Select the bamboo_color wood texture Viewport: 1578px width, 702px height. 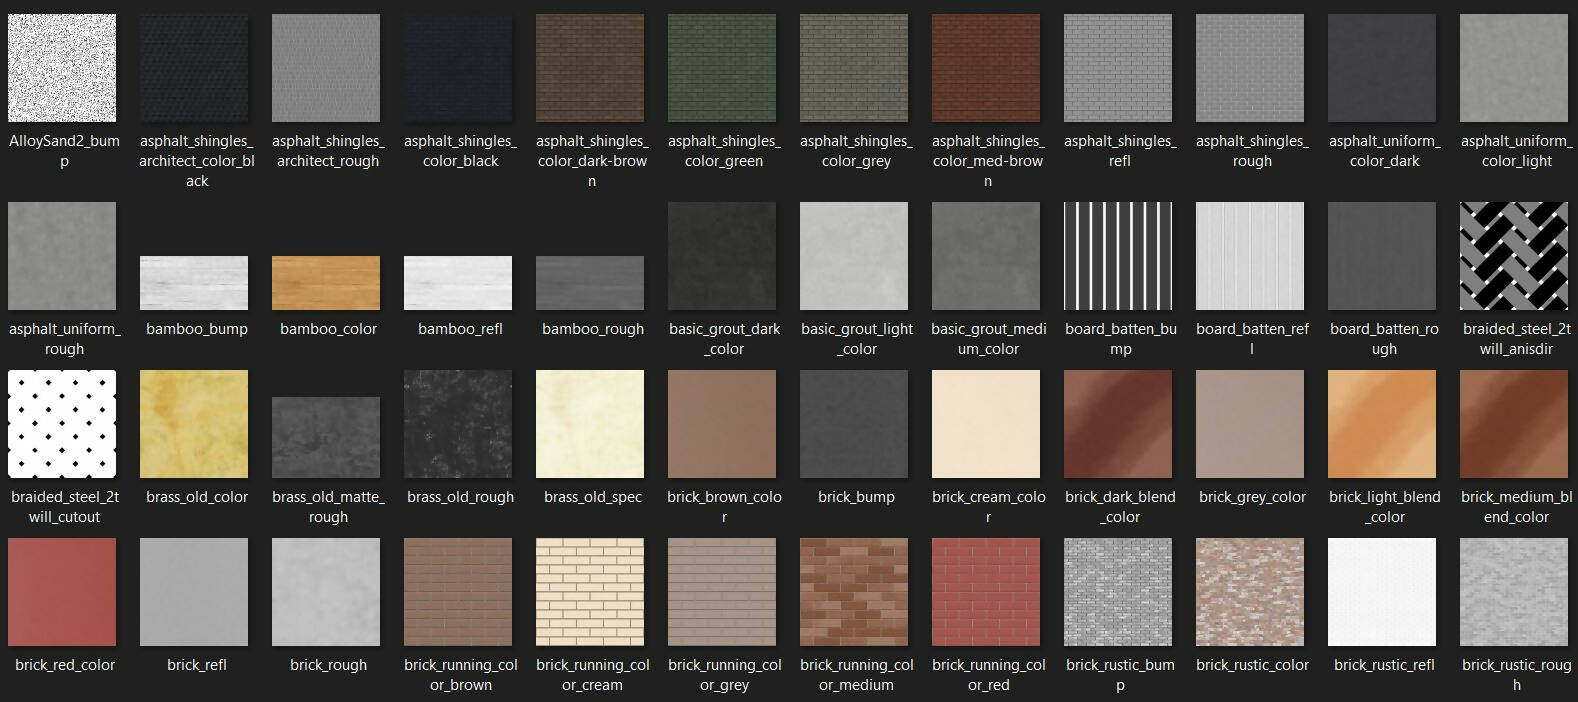pyautogui.click(x=326, y=282)
